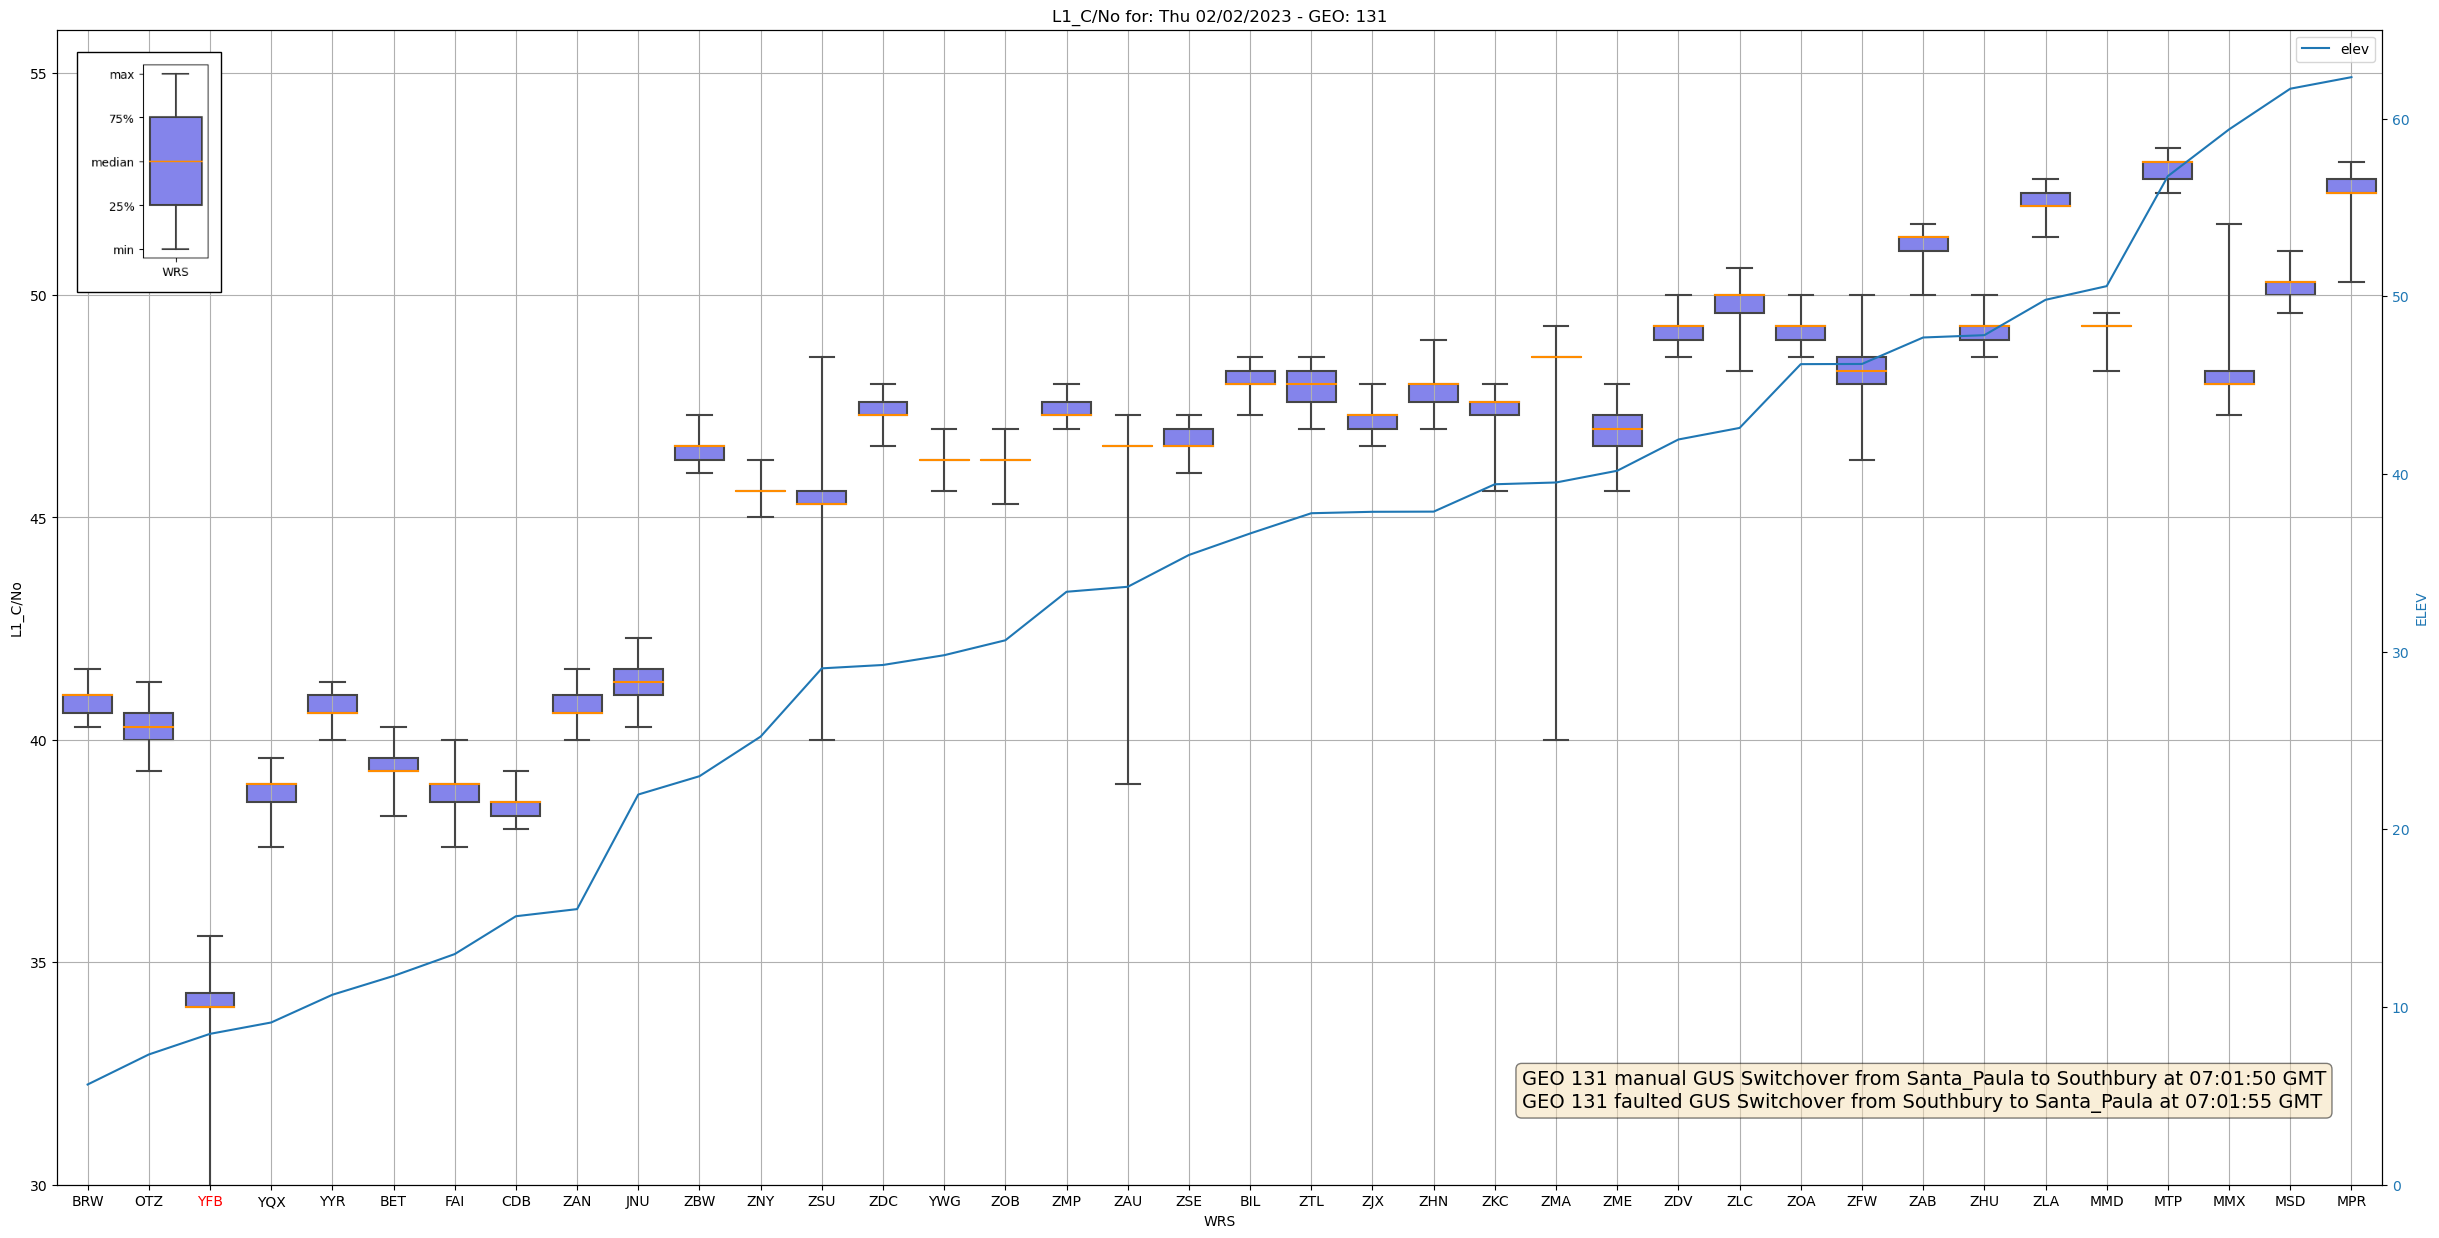This screenshot has width=2439, height=1238.
Task: Click the YYR station label
Action: tap(332, 1201)
